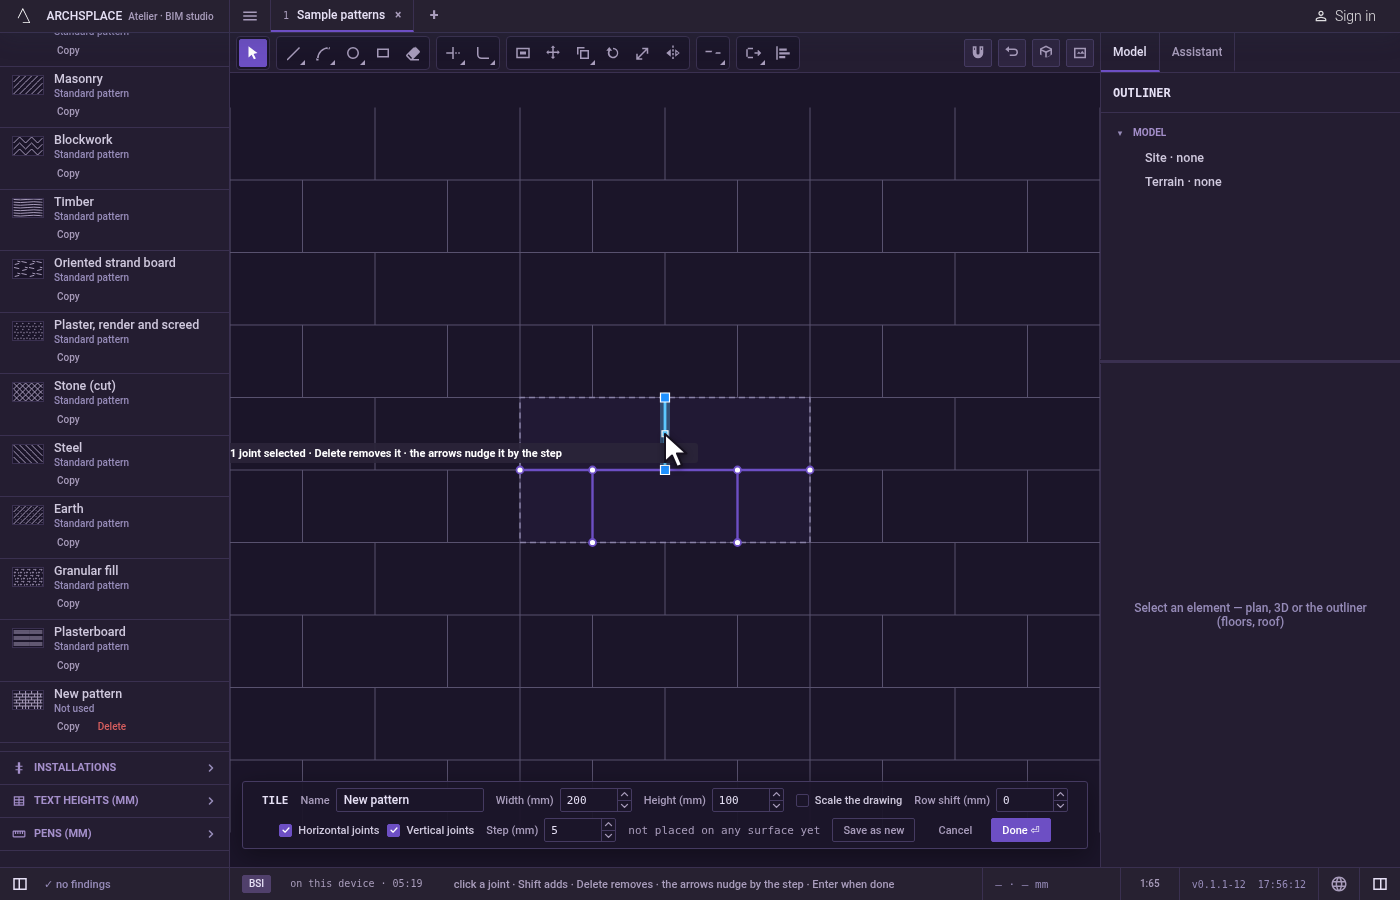
Task: Click the tile Name input field
Action: pyautogui.click(x=410, y=800)
